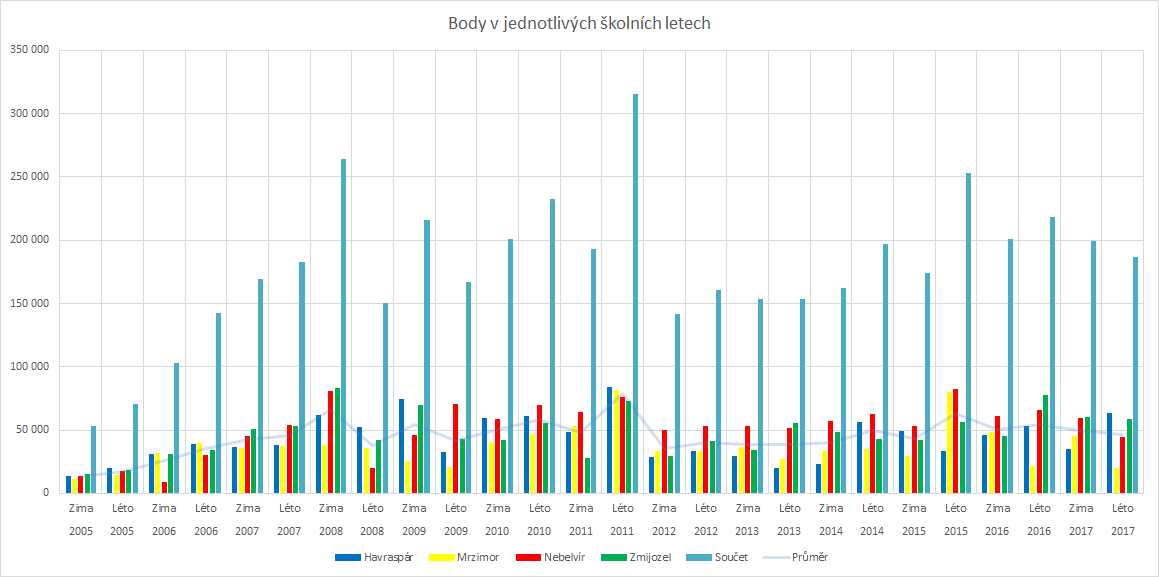1159x577 pixels.
Task: Select the Součet bar for Zima 2012
Action: click(x=676, y=403)
